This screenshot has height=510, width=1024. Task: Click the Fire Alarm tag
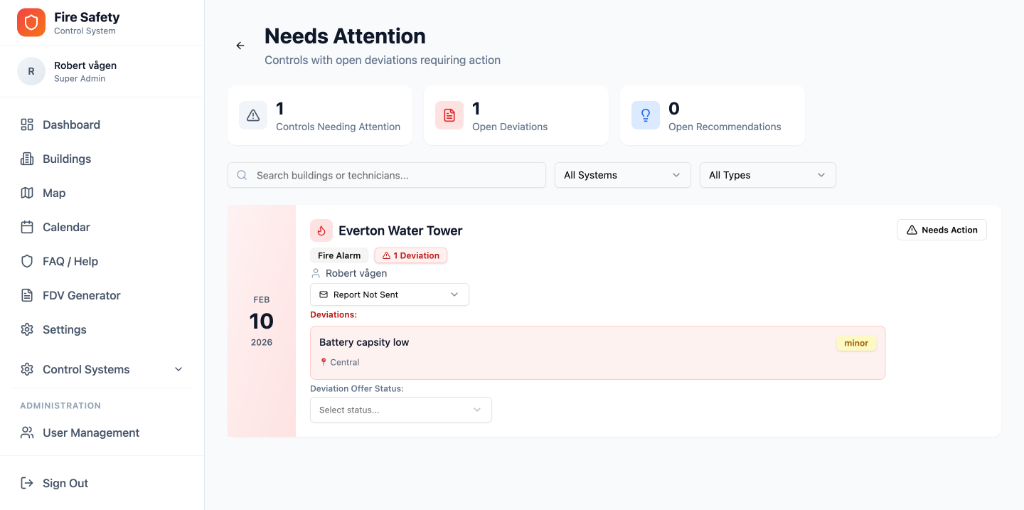pyautogui.click(x=339, y=255)
